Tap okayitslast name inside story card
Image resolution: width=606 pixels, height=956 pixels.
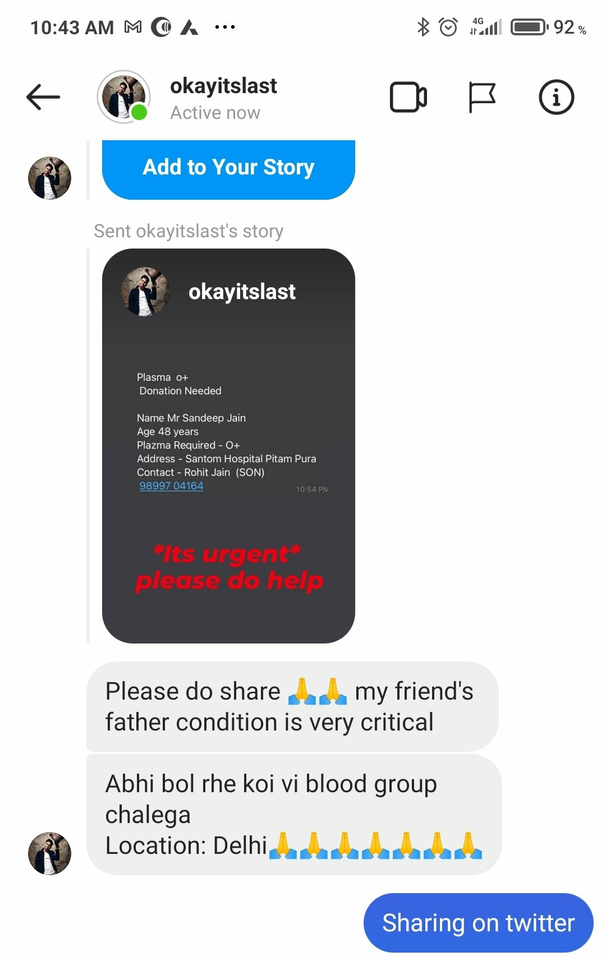point(241,292)
